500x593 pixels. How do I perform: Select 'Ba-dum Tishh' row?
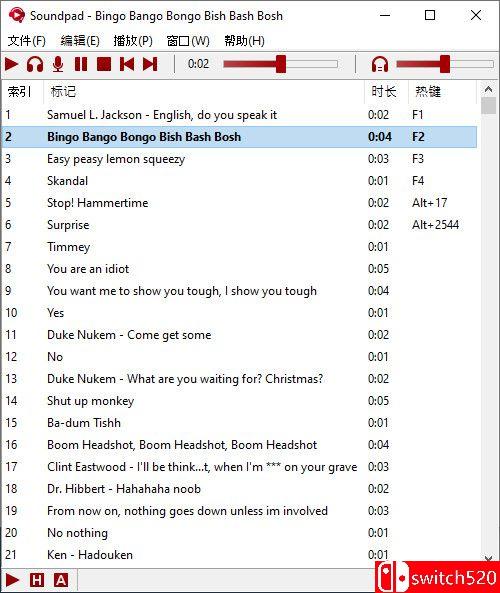[239, 423]
